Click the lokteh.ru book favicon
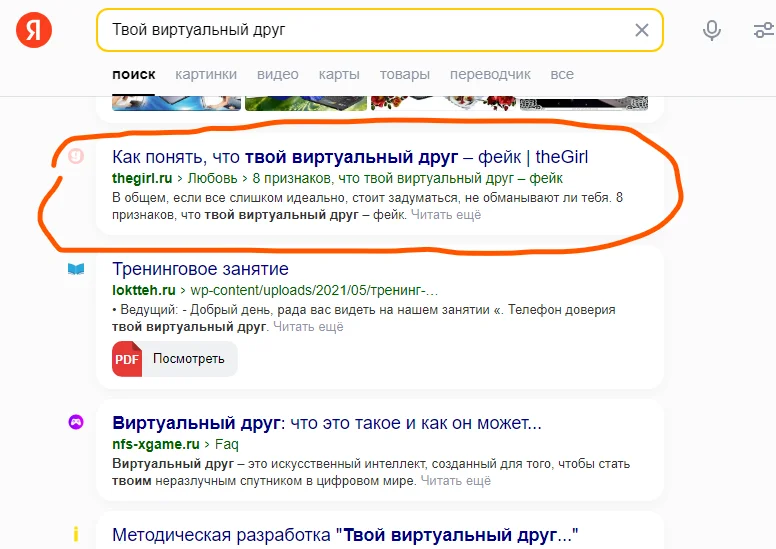This screenshot has height=549, width=776. point(76,269)
